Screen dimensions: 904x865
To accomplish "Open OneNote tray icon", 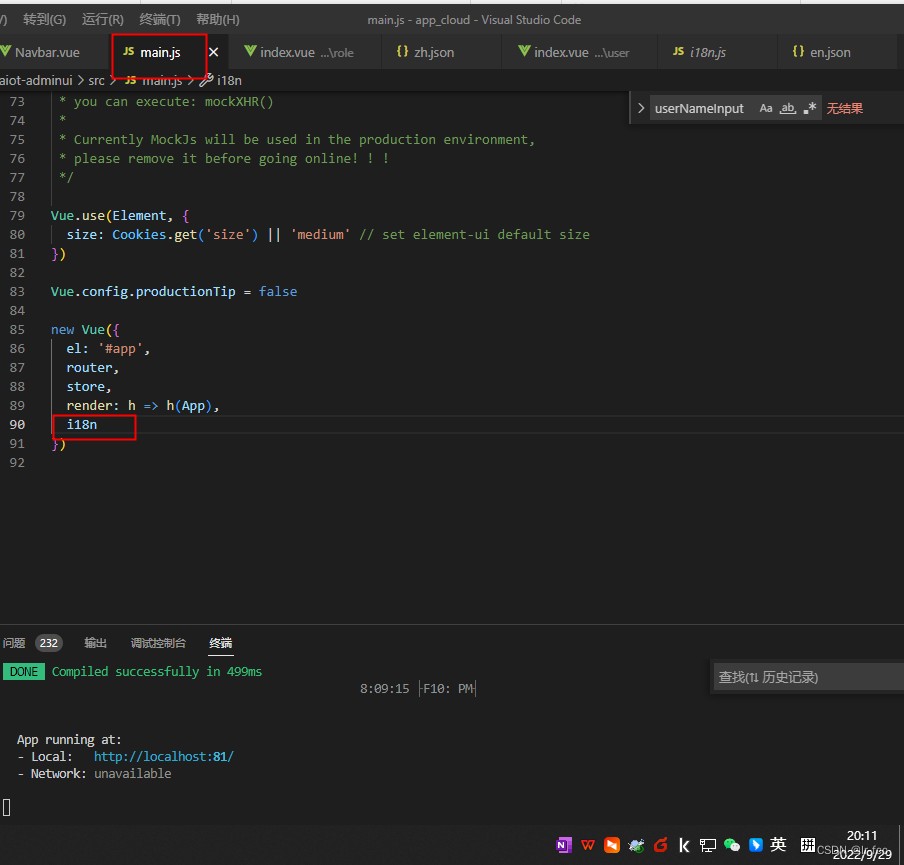I will pyautogui.click(x=563, y=845).
